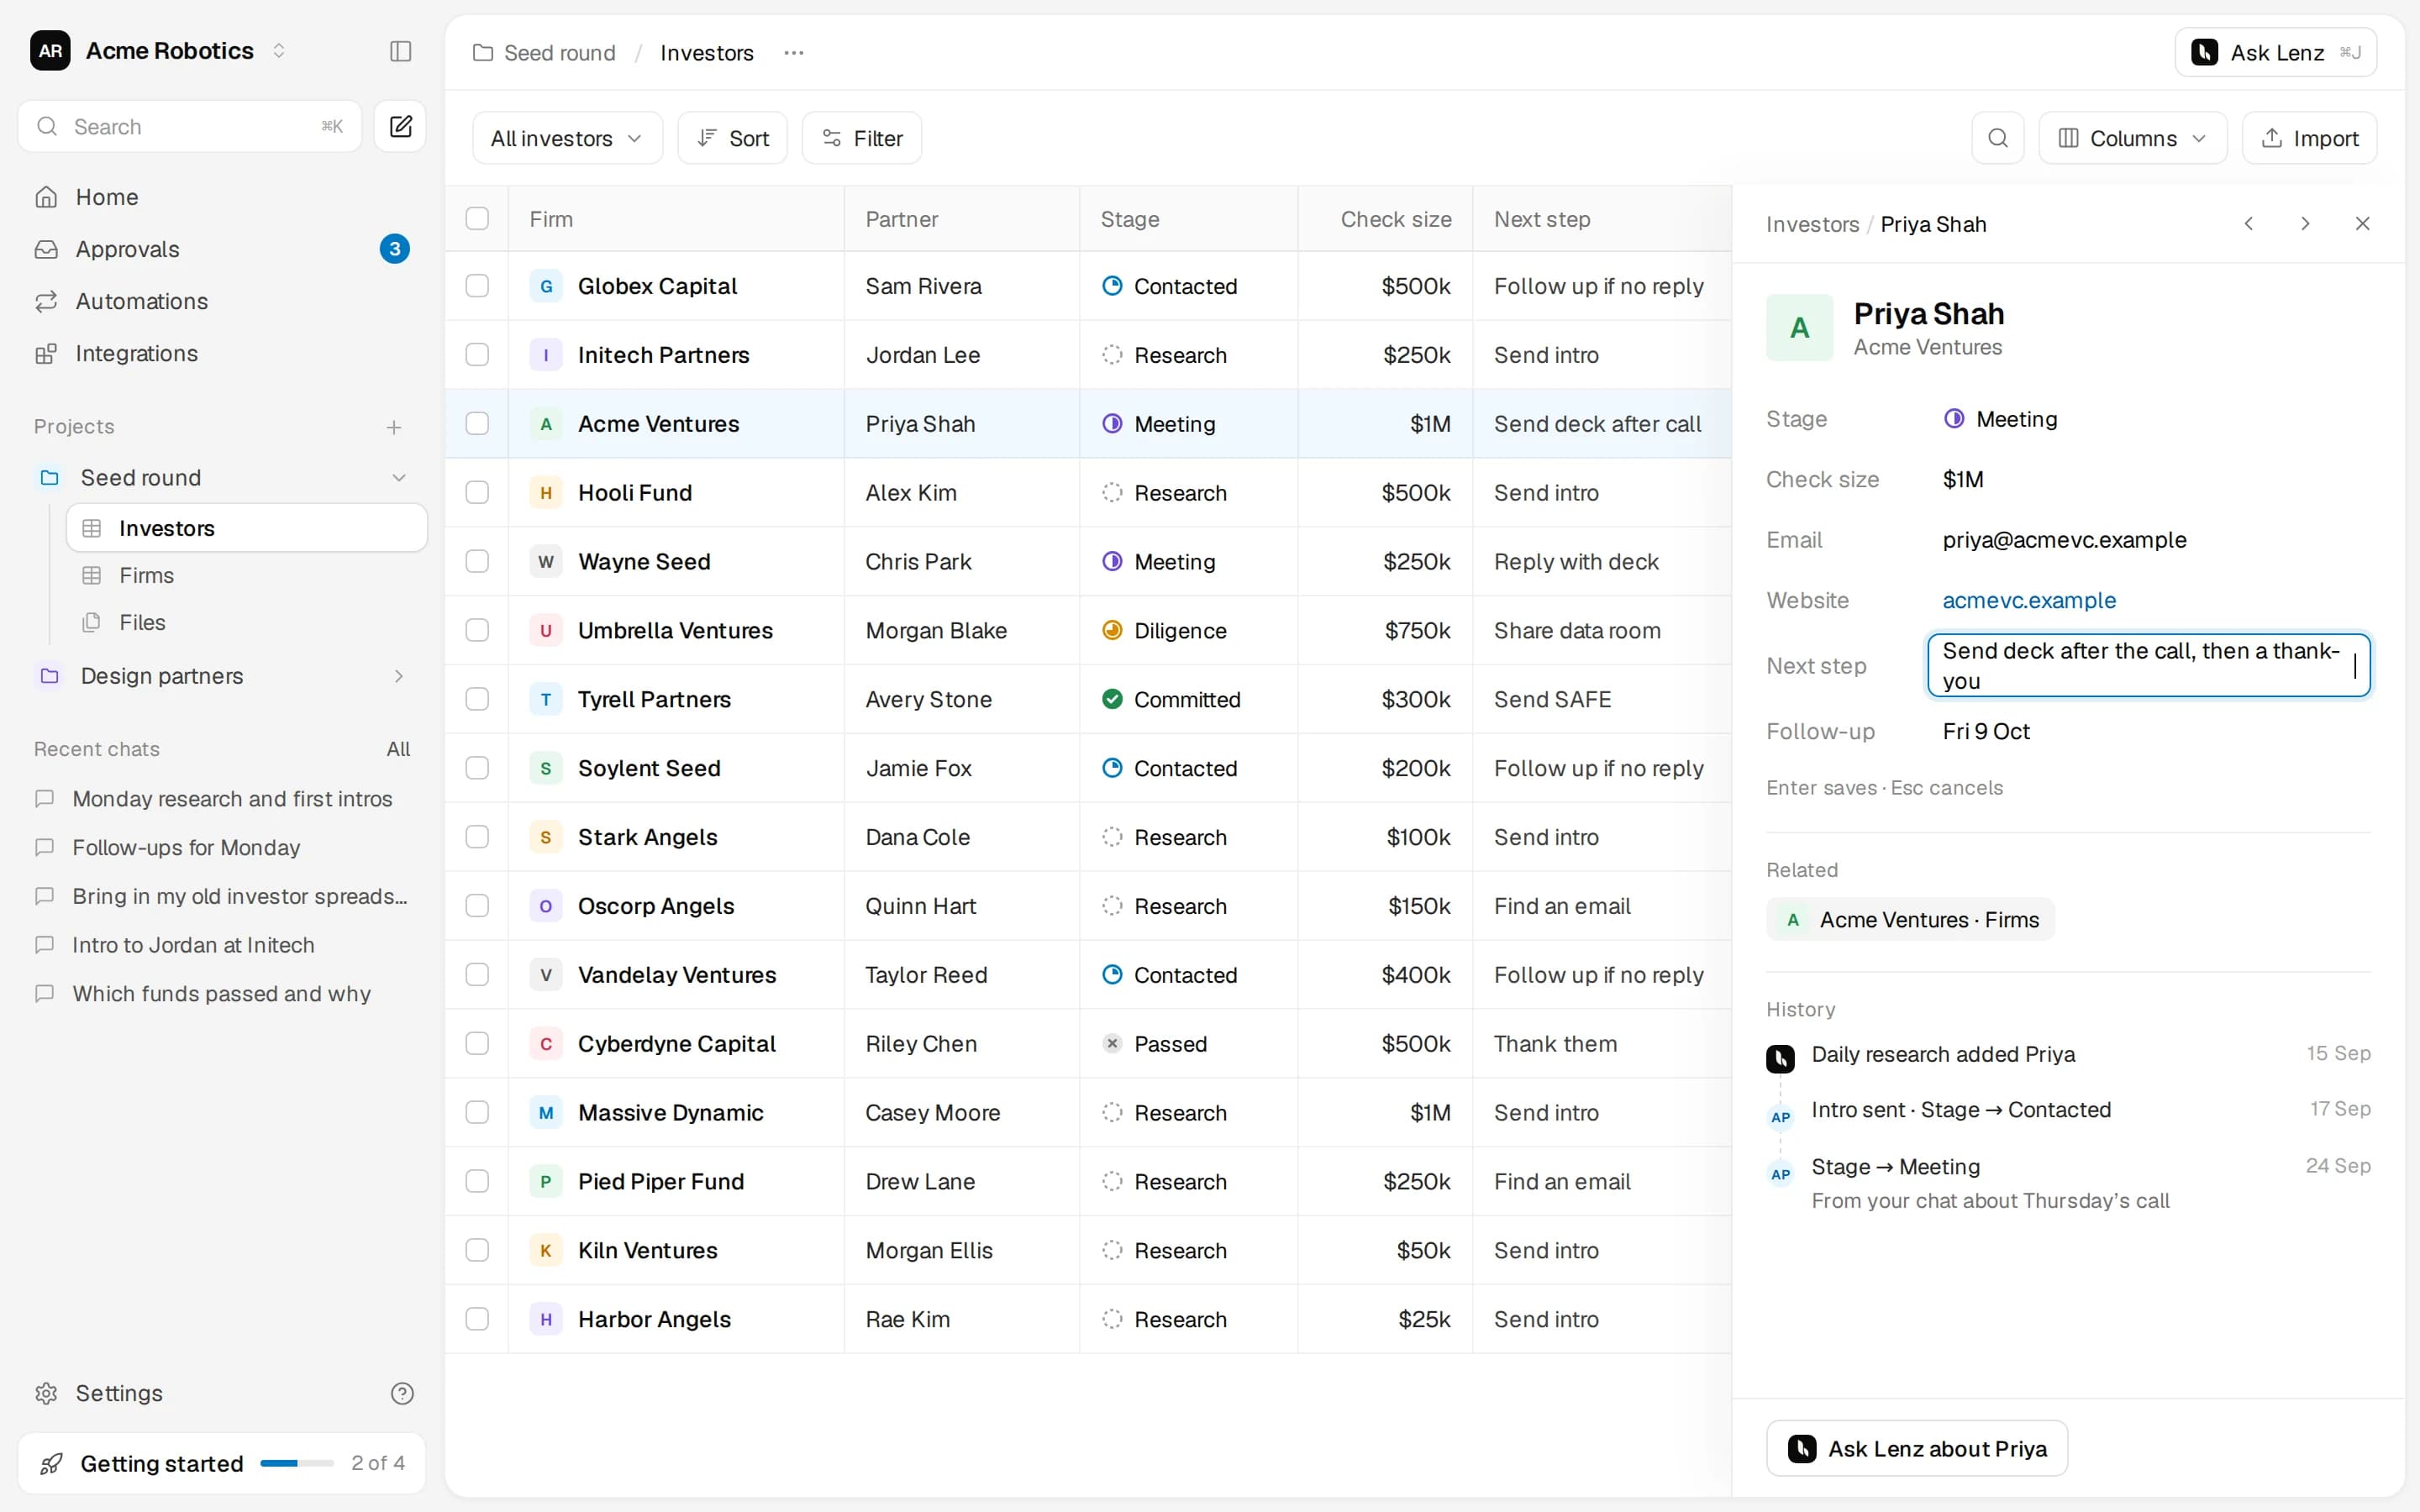Click the Acme Ventures avatar in detail panel

pyautogui.click(x=1799, y=327)
